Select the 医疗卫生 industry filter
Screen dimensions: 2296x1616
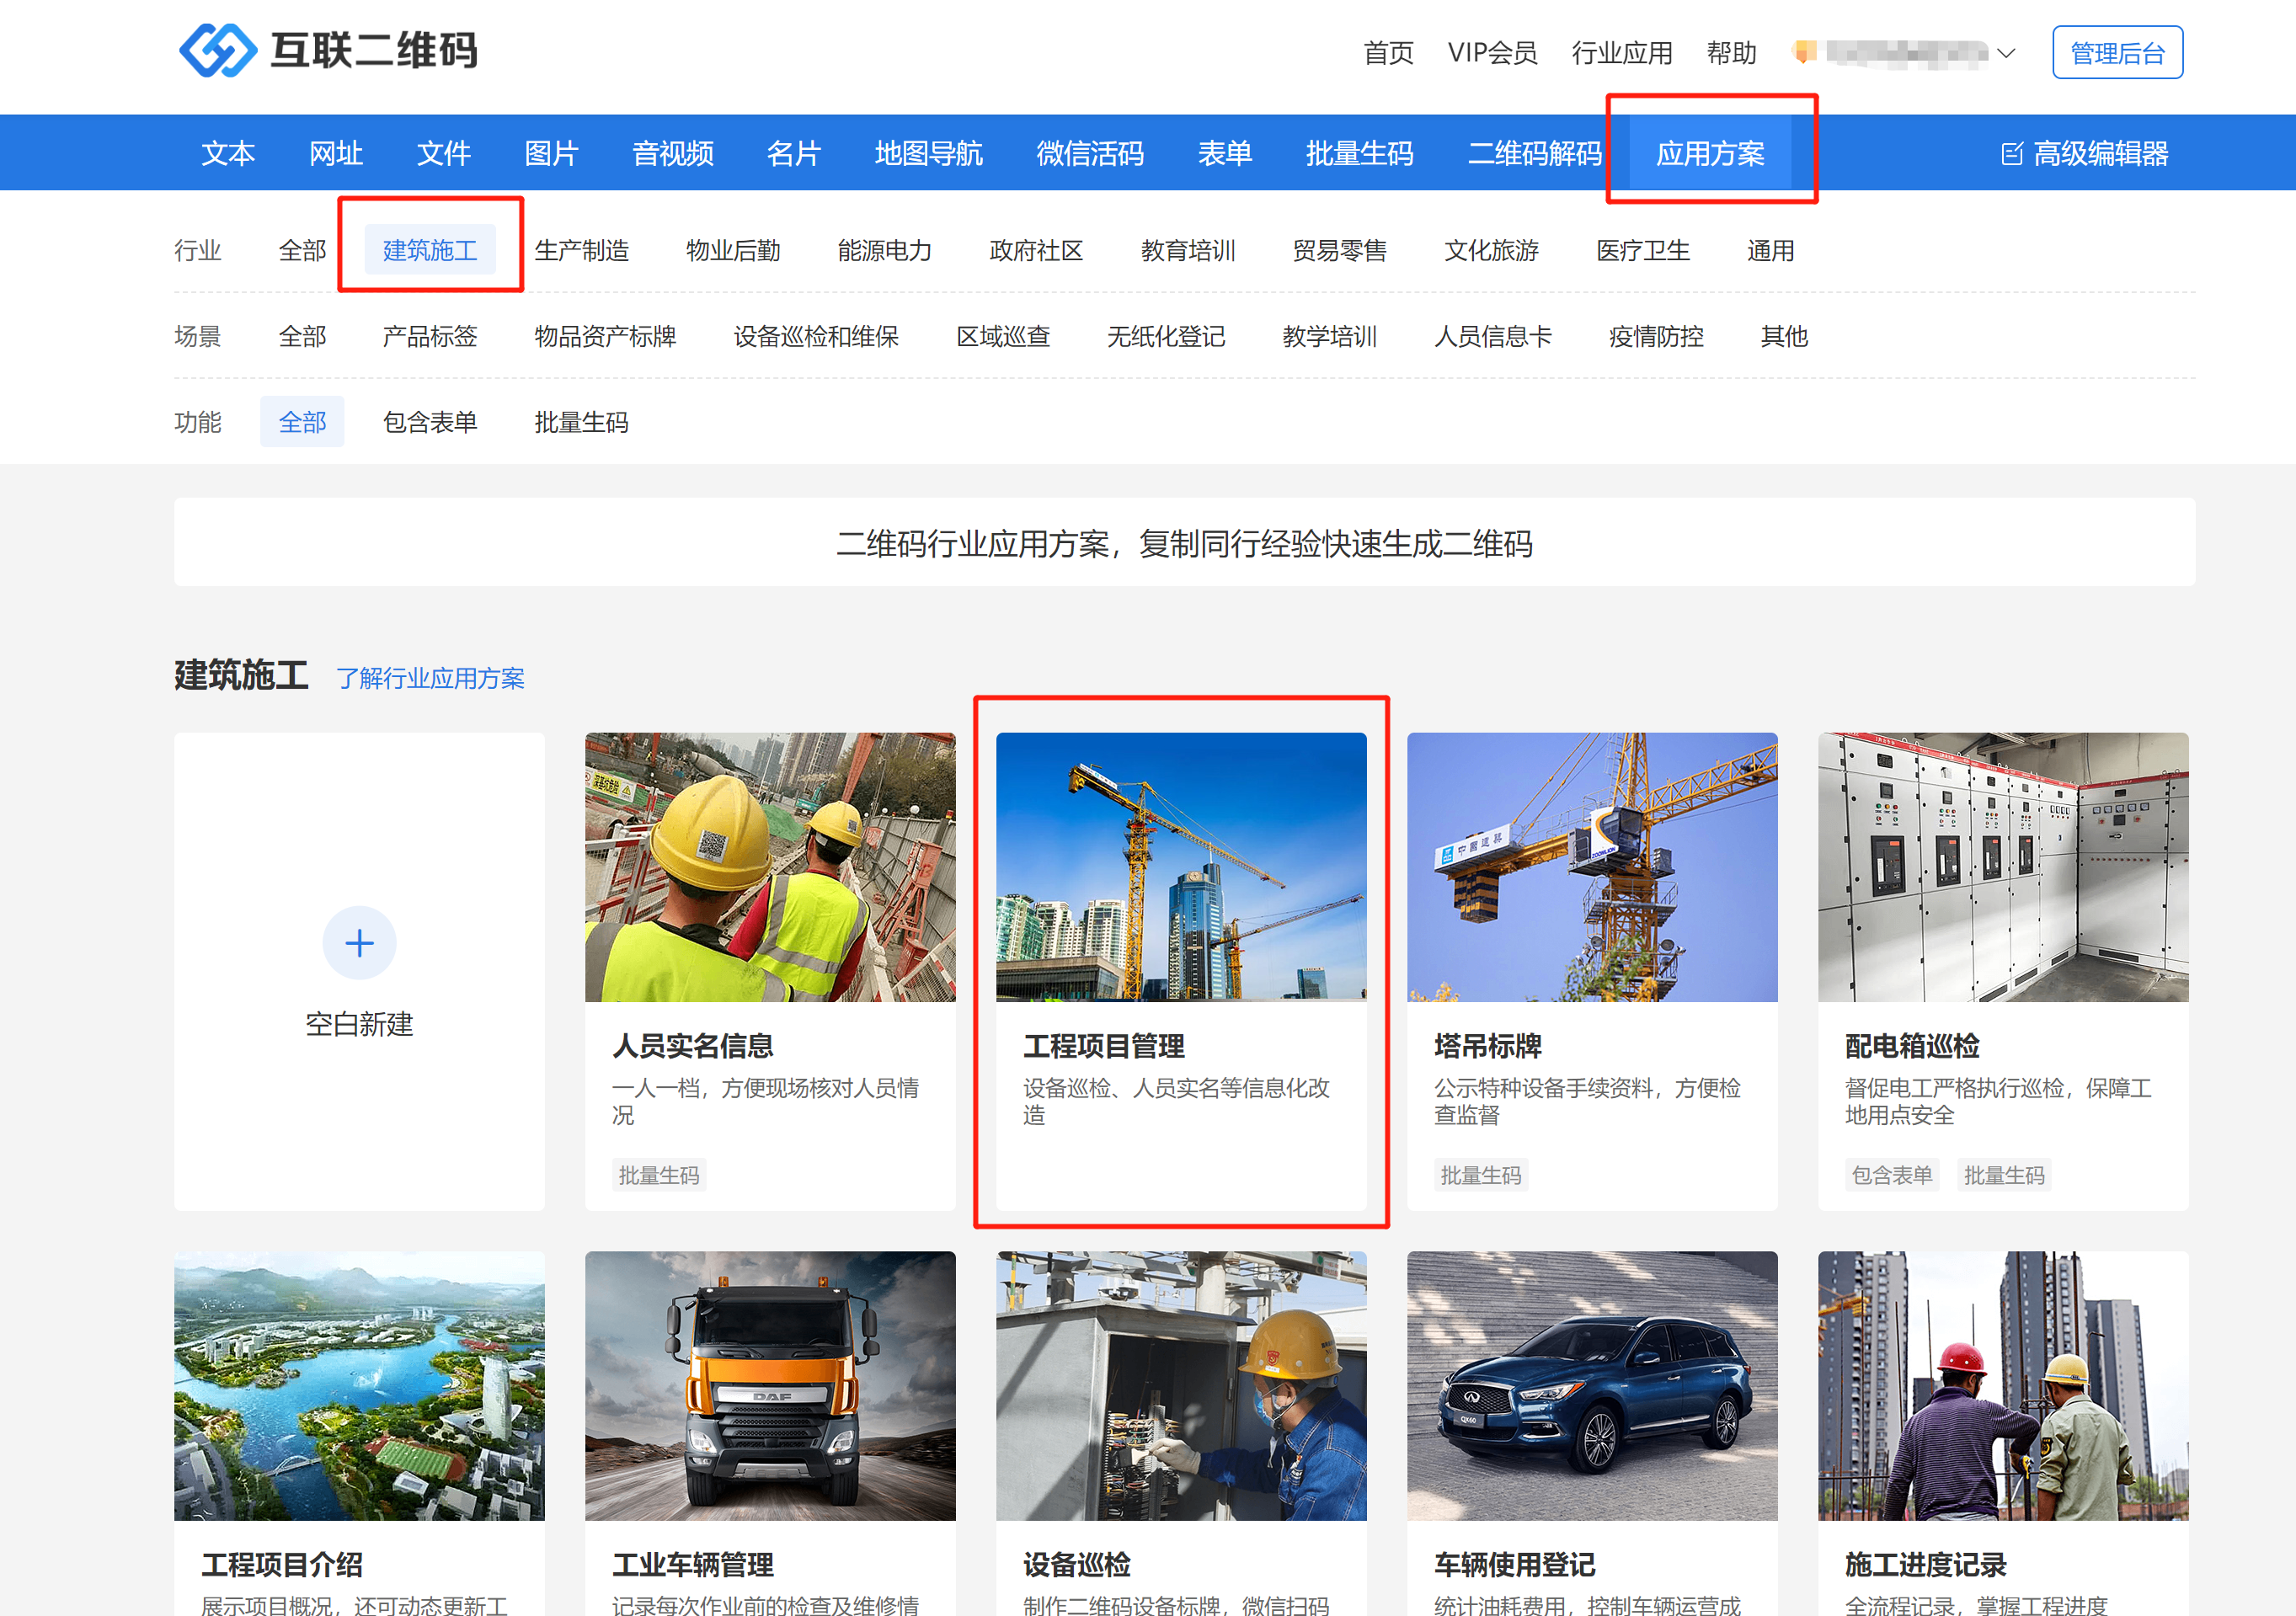[x=1642, y=250]
